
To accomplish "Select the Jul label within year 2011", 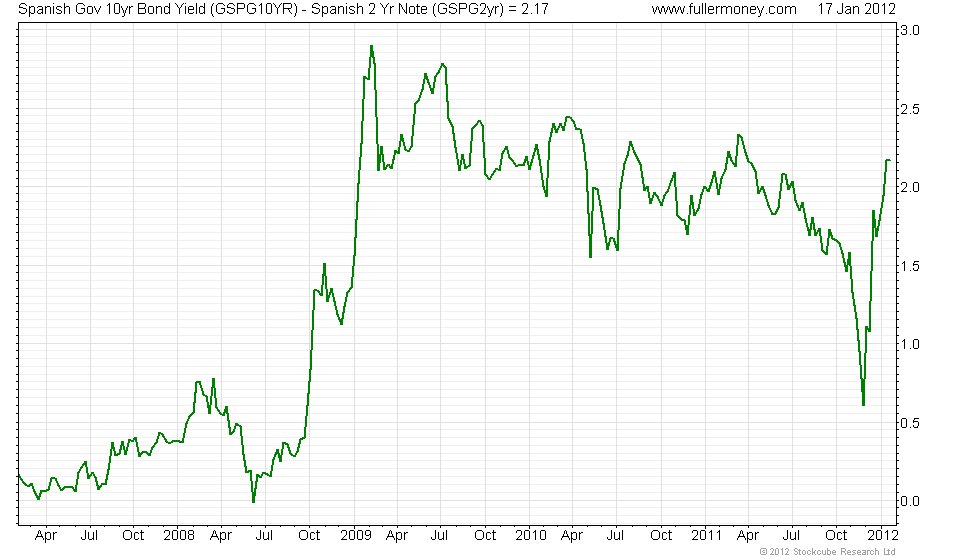I will [791, 536].
